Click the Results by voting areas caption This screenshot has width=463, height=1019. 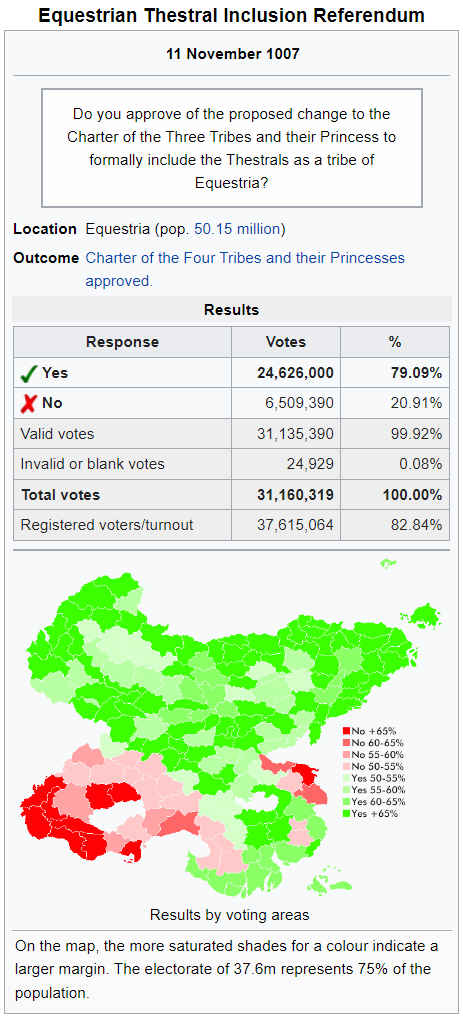tap(230, 915)
